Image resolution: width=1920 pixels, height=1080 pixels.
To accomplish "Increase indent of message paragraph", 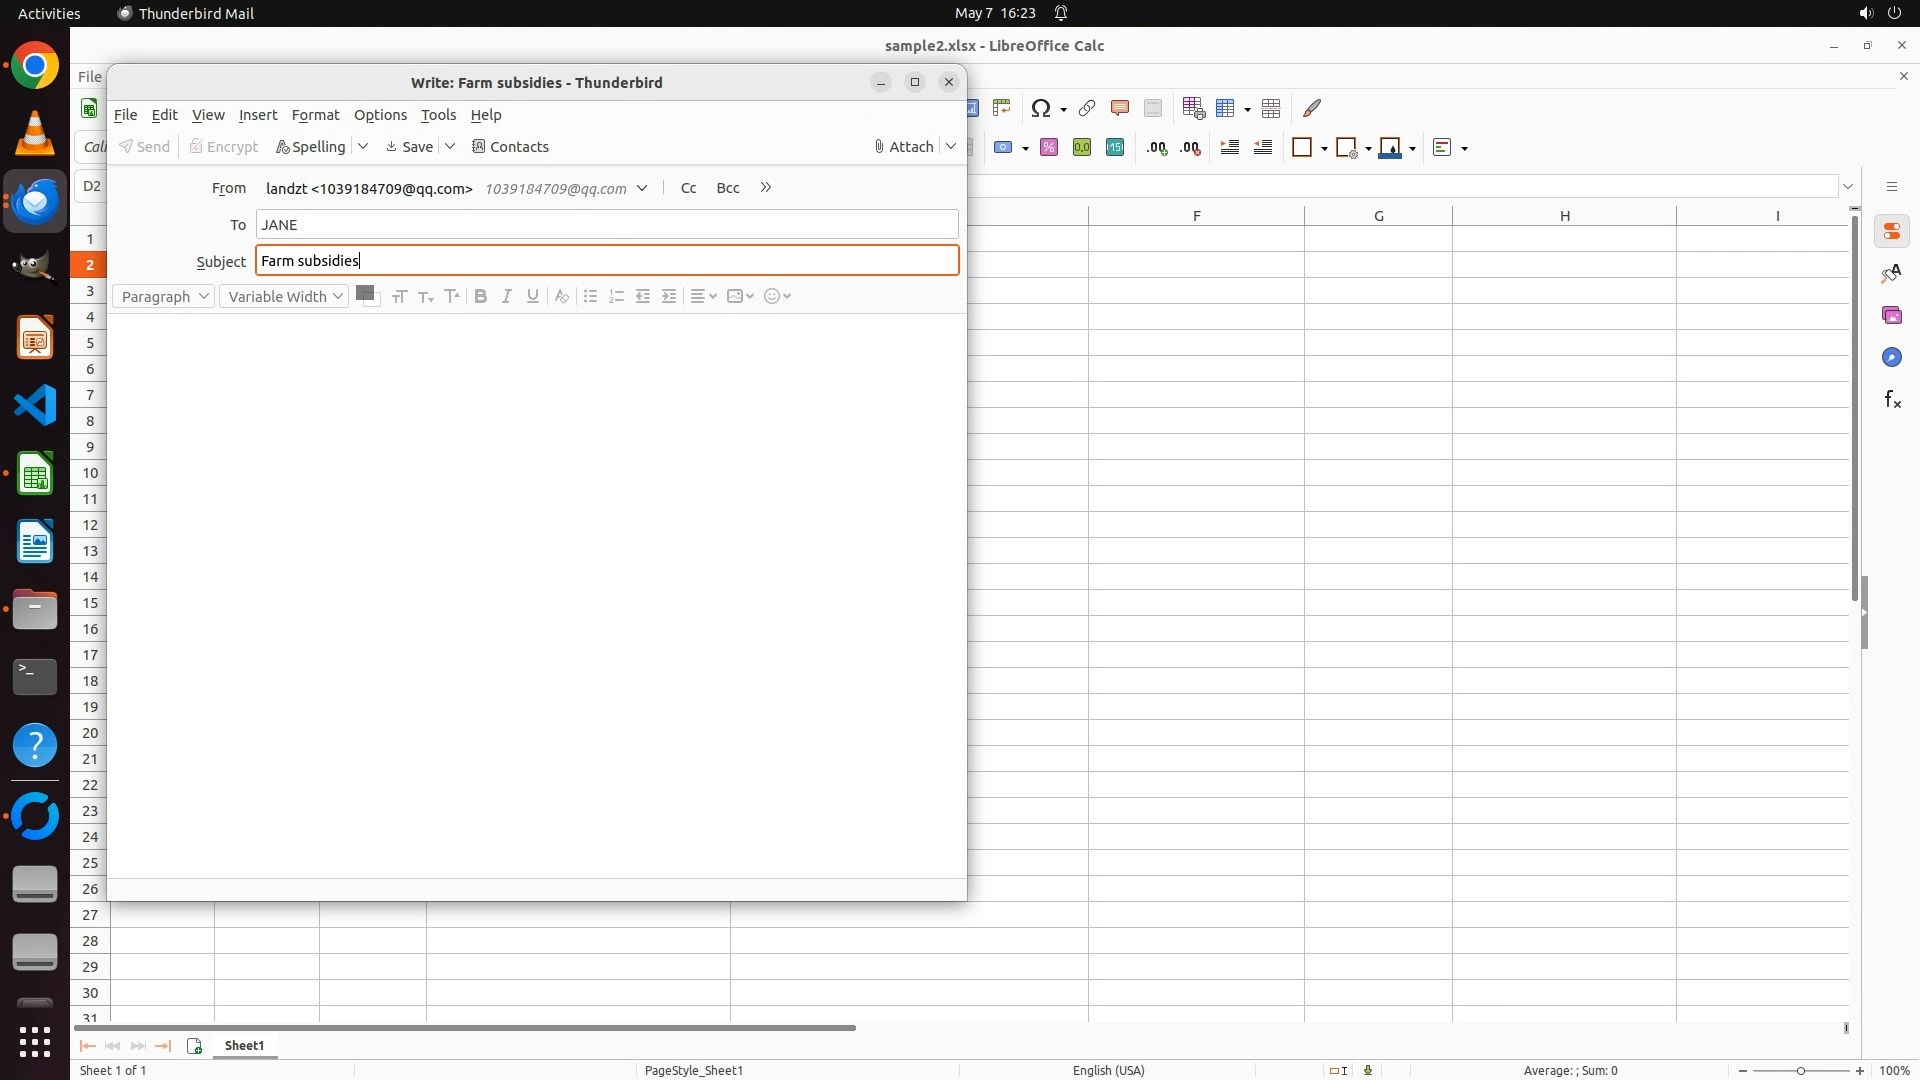I will (669, 296).
